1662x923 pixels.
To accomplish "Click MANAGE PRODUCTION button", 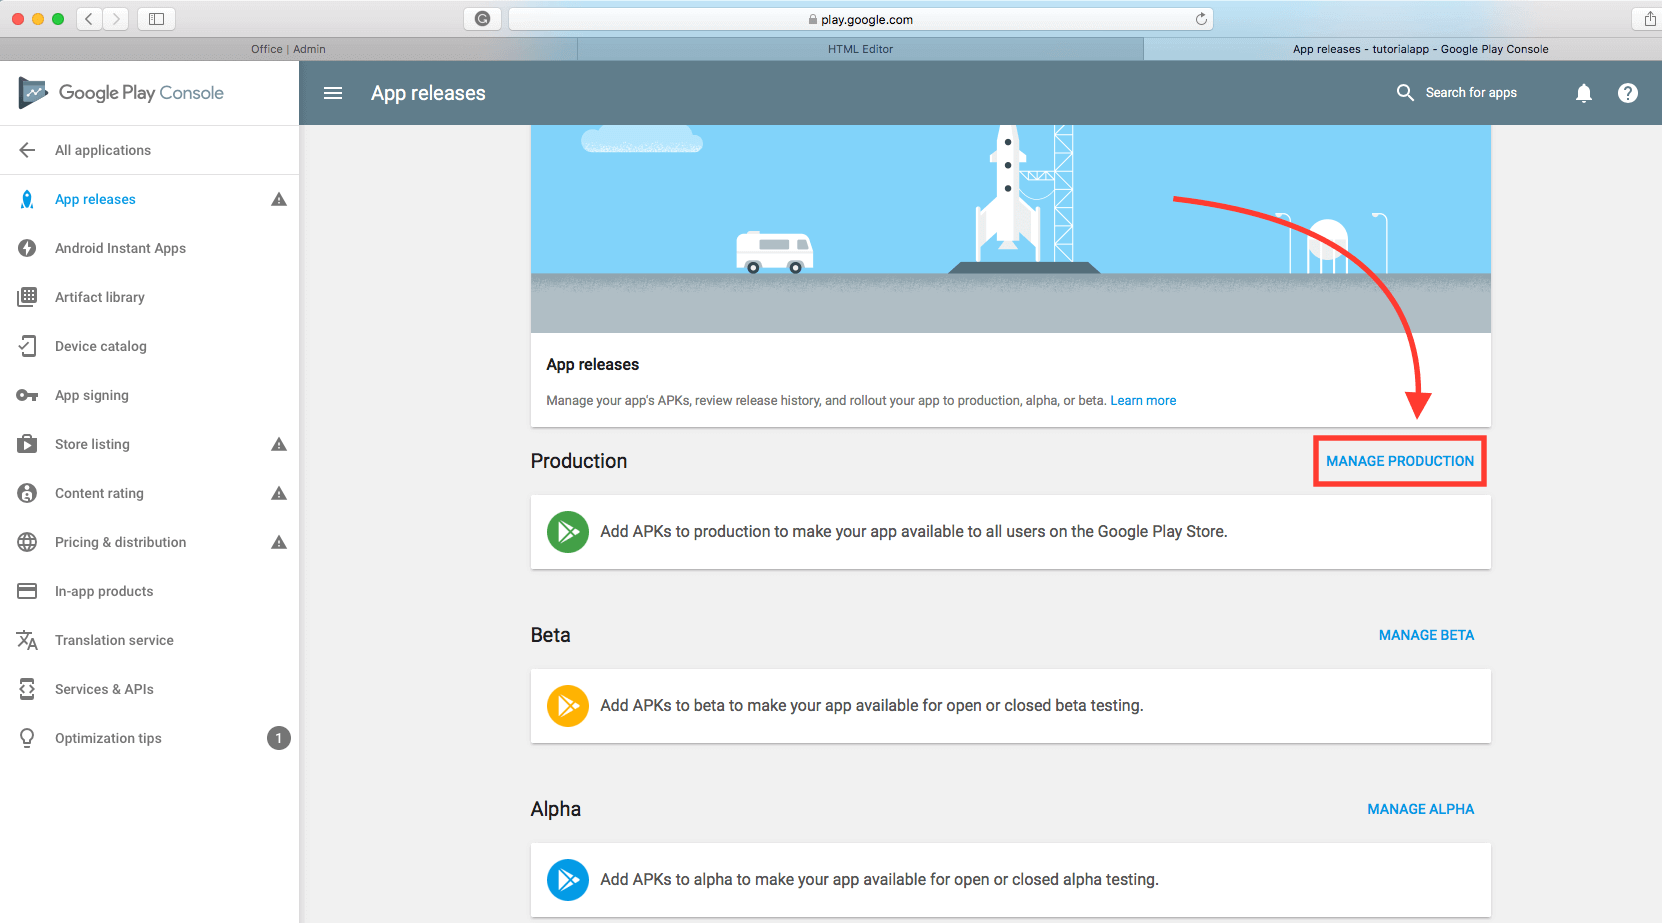I will pos(1400,461).
